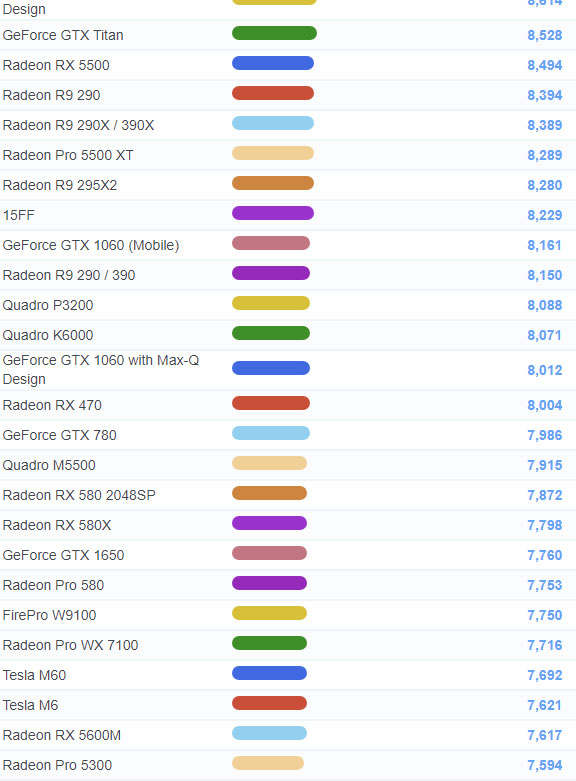This screenshot has width=576, height=781.
Task: Click the score 7,760
Action: click(545, 555)
